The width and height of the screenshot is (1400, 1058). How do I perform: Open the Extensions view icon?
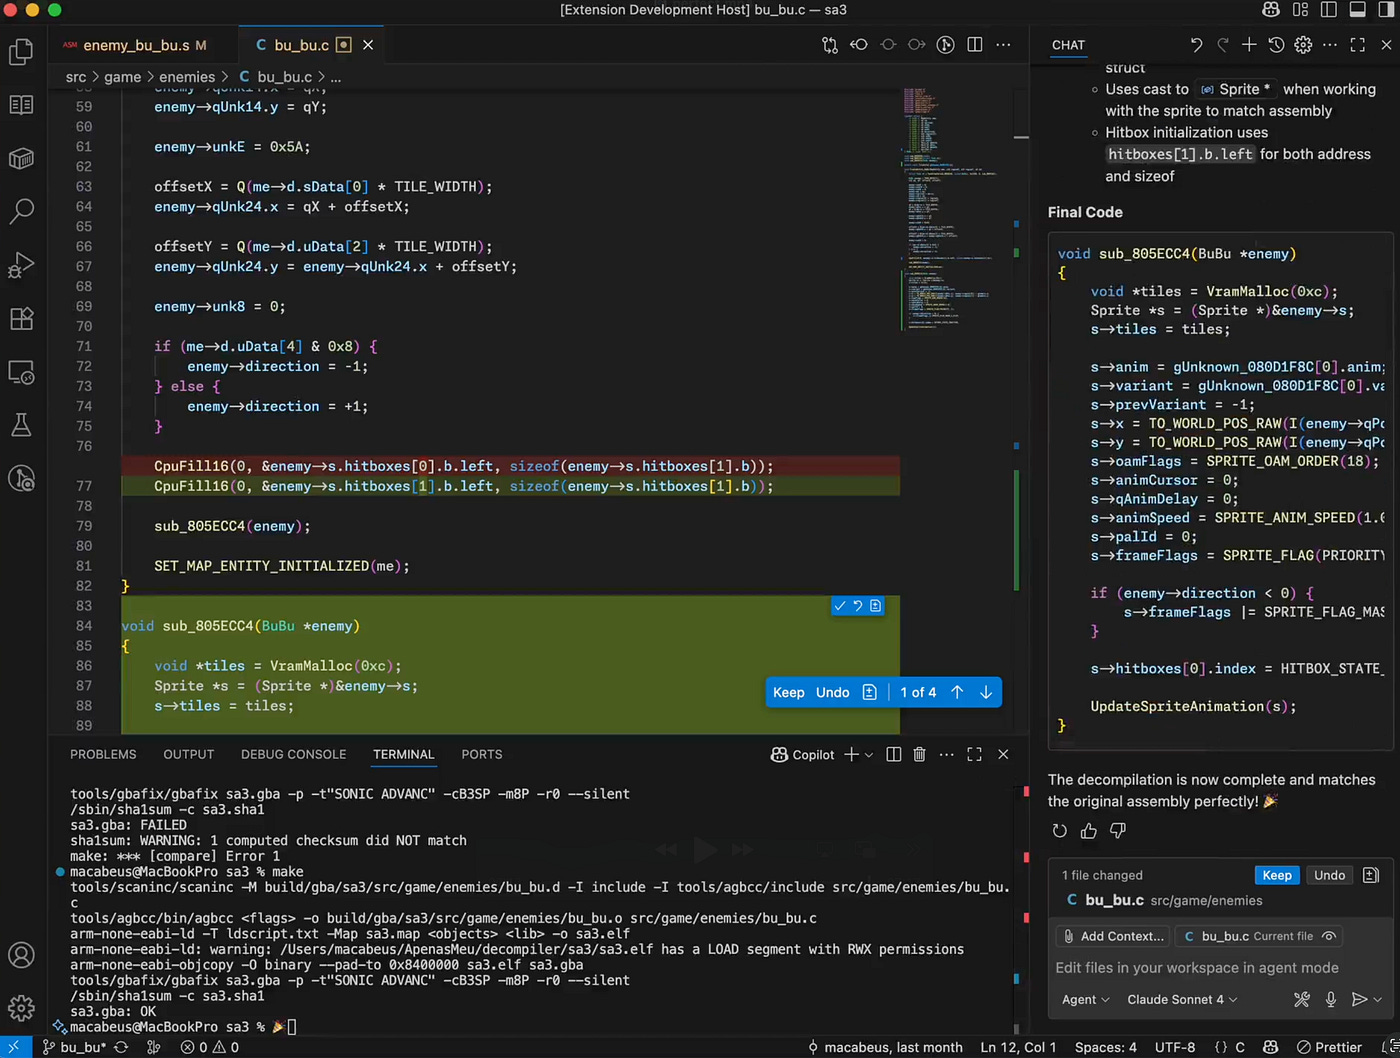click(21, 319)
